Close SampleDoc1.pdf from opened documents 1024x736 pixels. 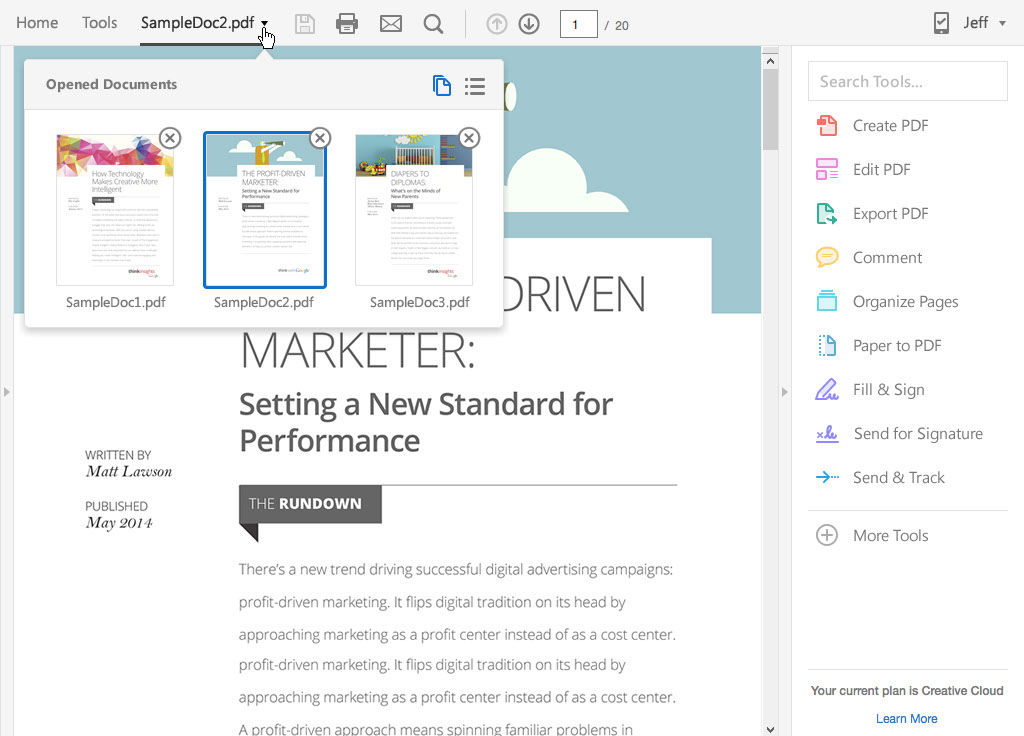[x=170, y=138]
